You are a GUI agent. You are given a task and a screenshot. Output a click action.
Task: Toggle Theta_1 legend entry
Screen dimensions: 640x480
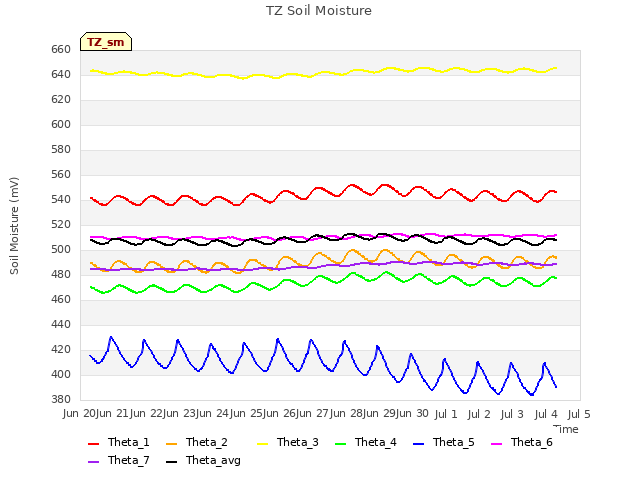[x=119, y=442]
